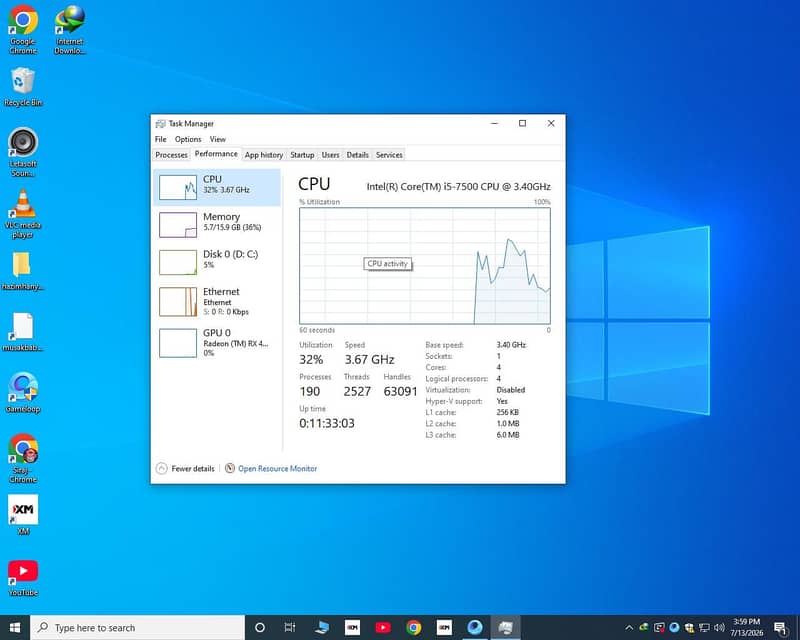
Task: Open Letasoft Sound Booster desktop icon
Action: pos(23,152)
